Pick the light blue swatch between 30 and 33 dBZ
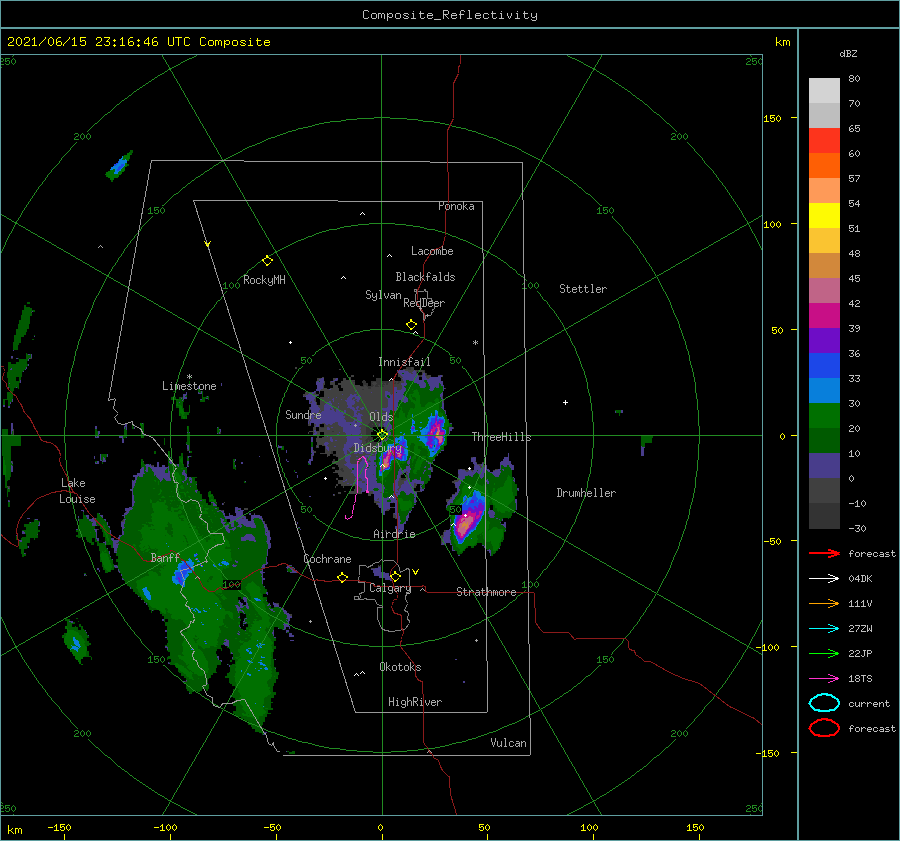900x841 pixels. (x=824, y=391)
